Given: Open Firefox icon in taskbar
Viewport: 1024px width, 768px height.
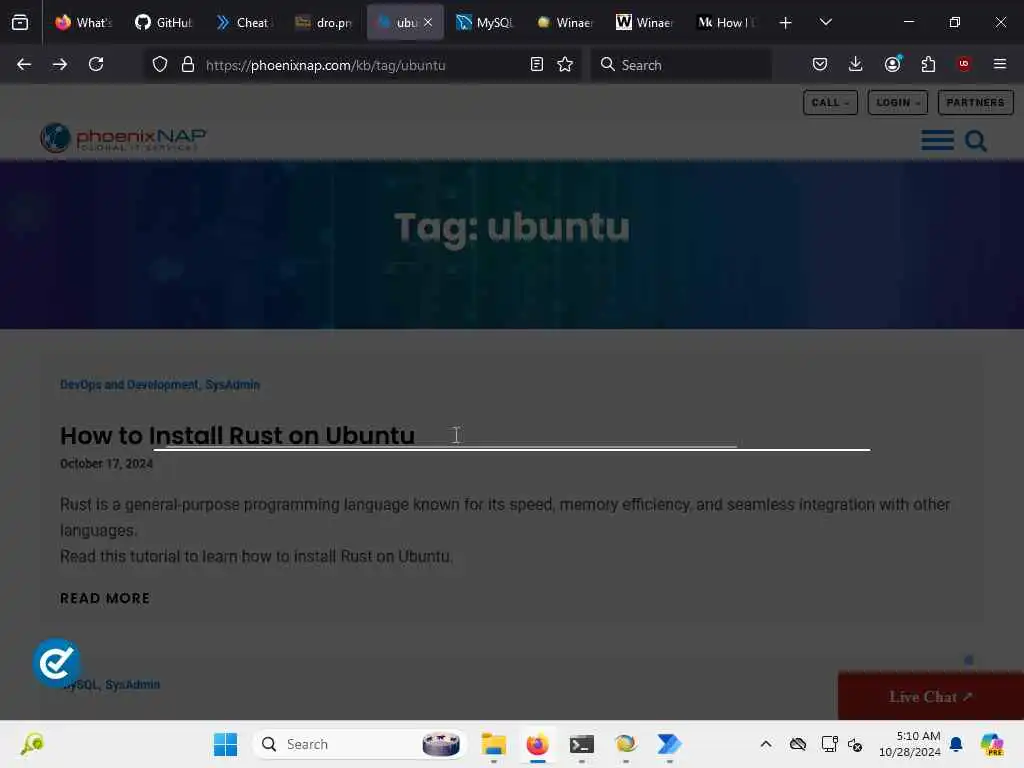Looking at the screenshot, I should click(x=537, y=744).
